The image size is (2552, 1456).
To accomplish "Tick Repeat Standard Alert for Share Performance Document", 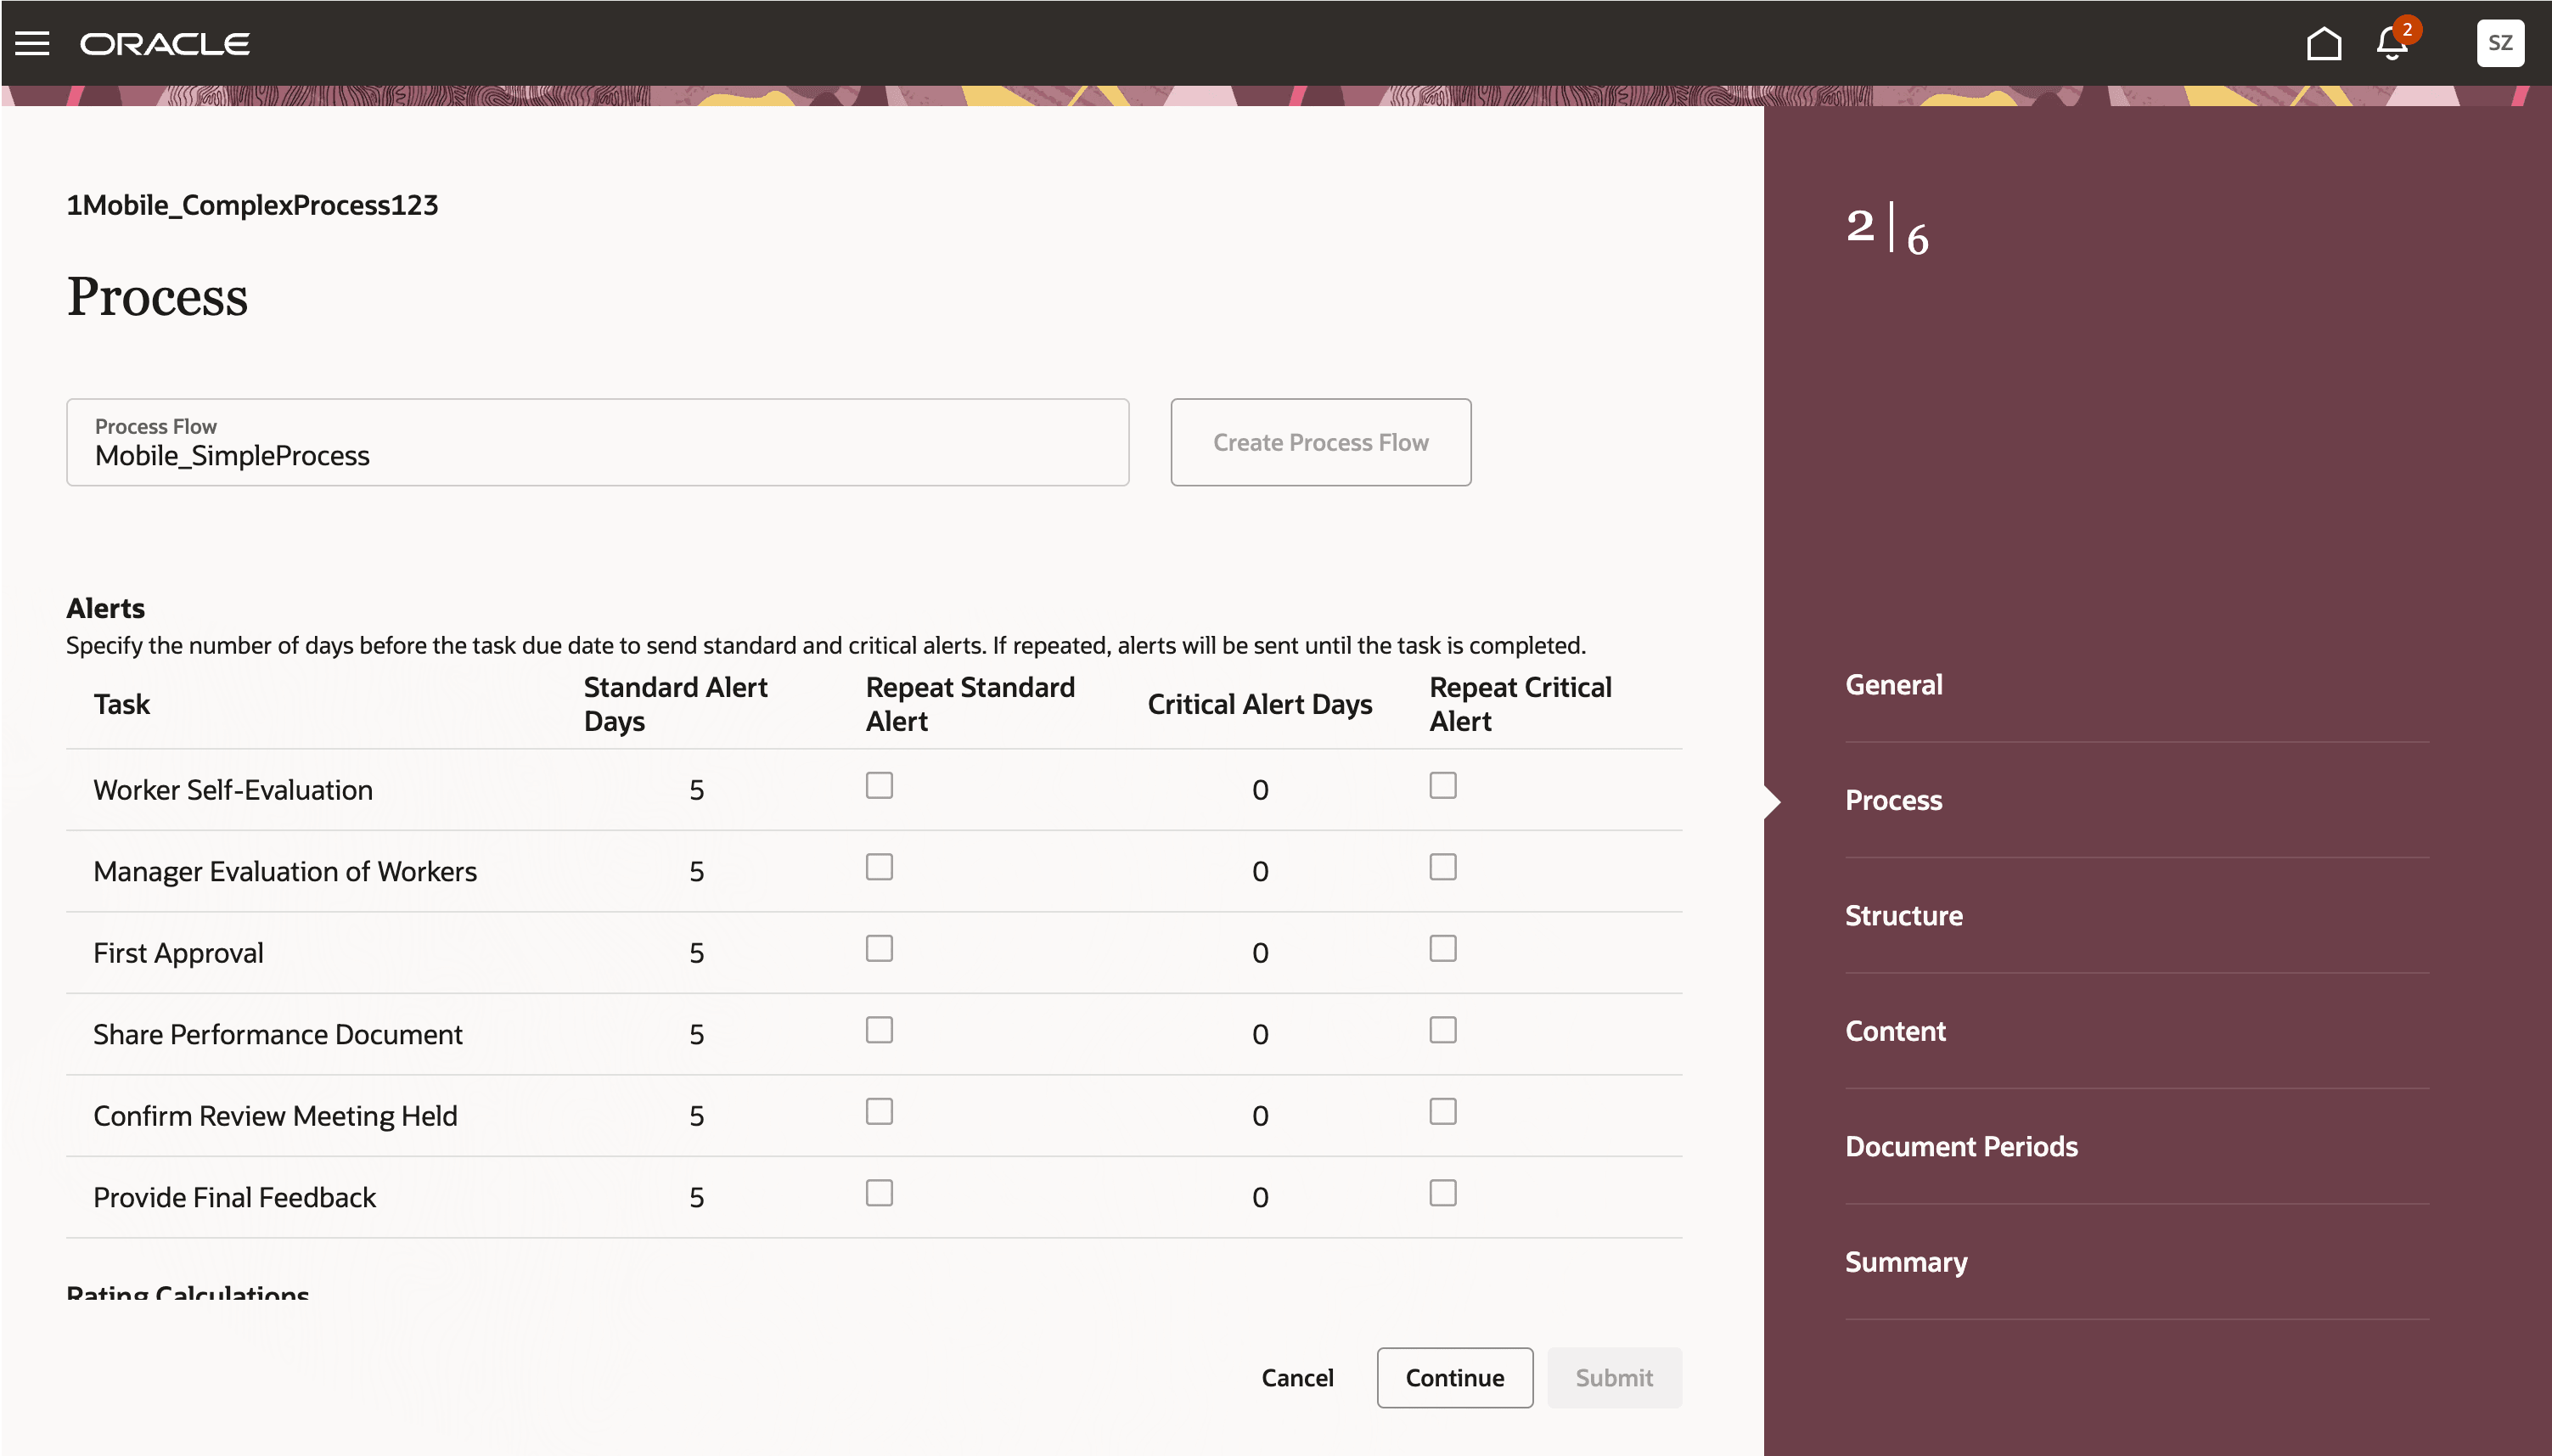I will (x=879, y=1030).
